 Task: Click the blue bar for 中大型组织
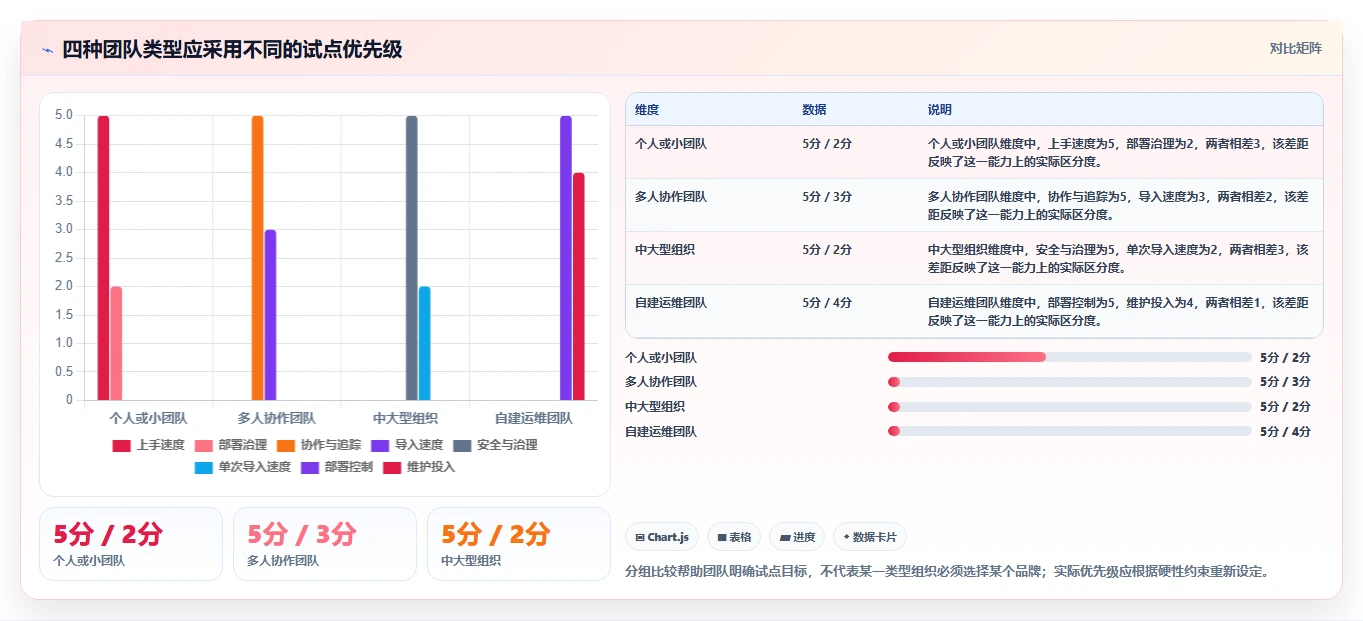point(425,343)
